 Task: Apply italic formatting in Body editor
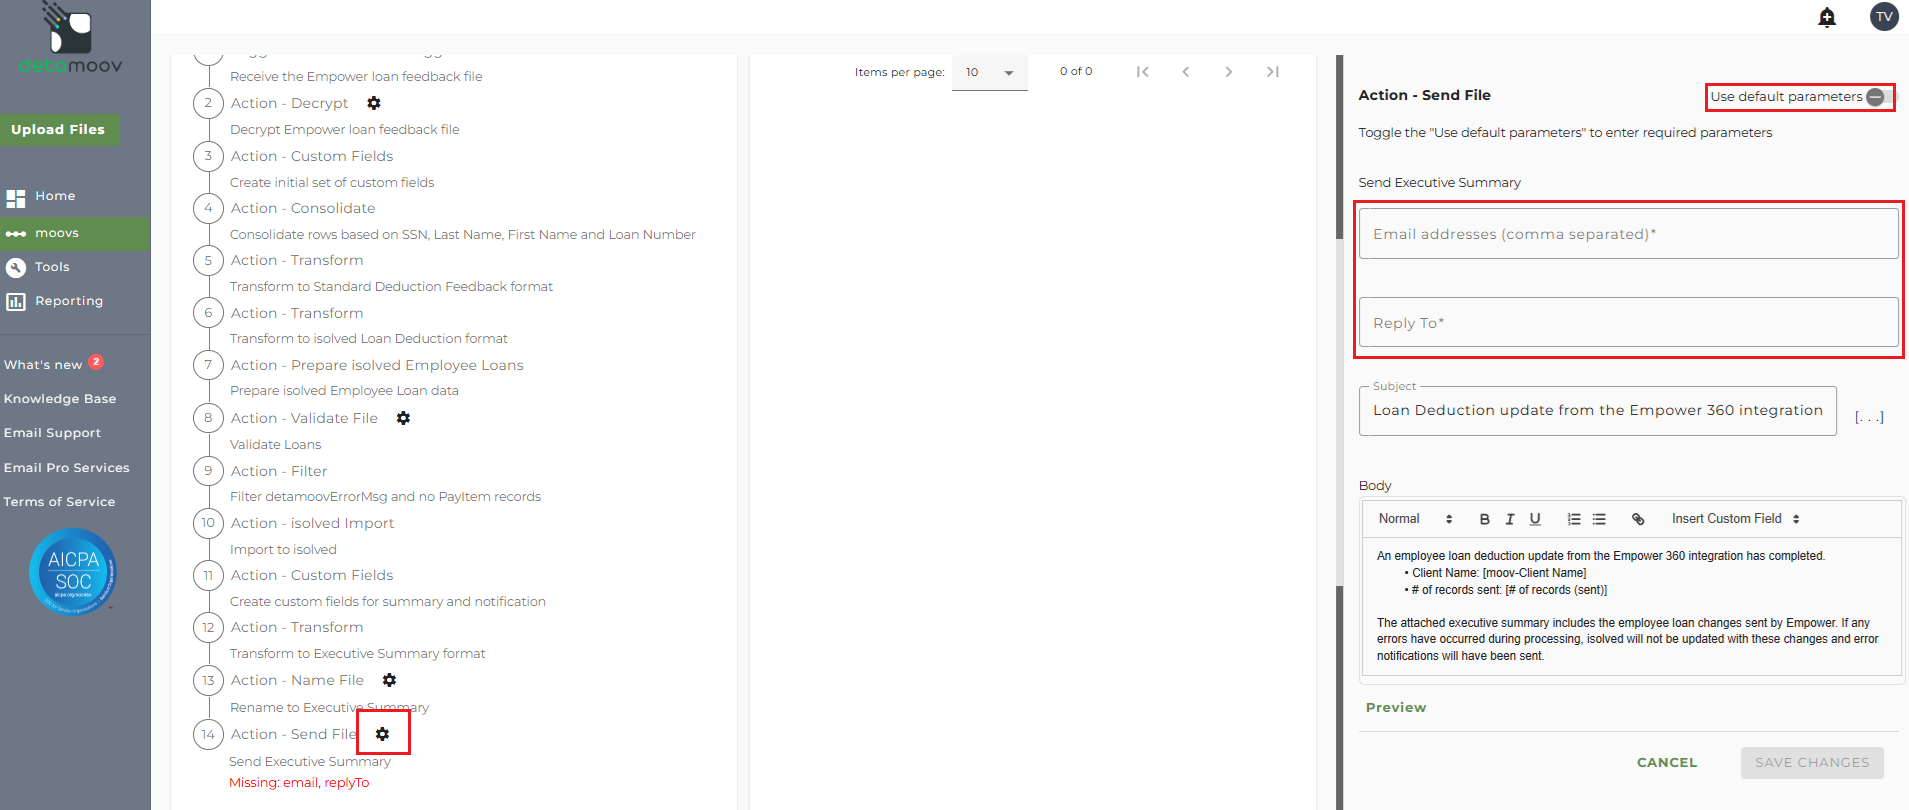click(x=1510, y=519)
